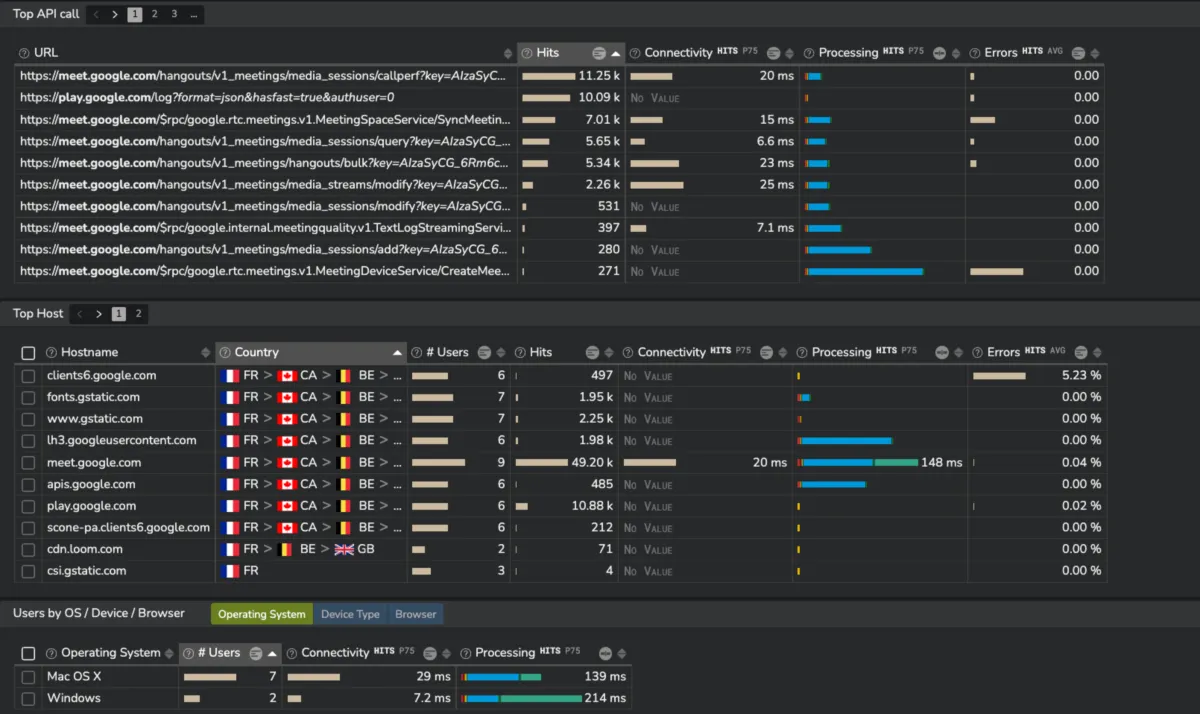Viewport: 1200px width, 714px height.
Task: Sort Top Host by # Users arrows
Action: click(501, 353)
